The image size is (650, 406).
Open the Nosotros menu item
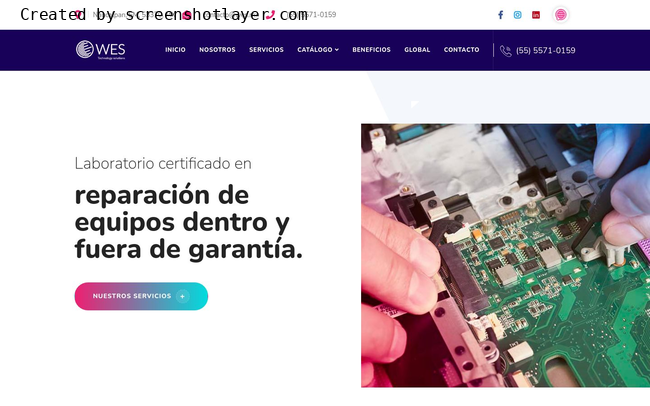point(217,50)
